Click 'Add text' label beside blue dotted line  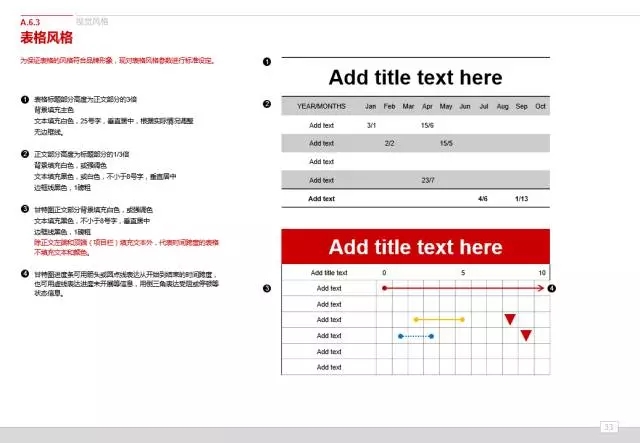click(329, 336)
